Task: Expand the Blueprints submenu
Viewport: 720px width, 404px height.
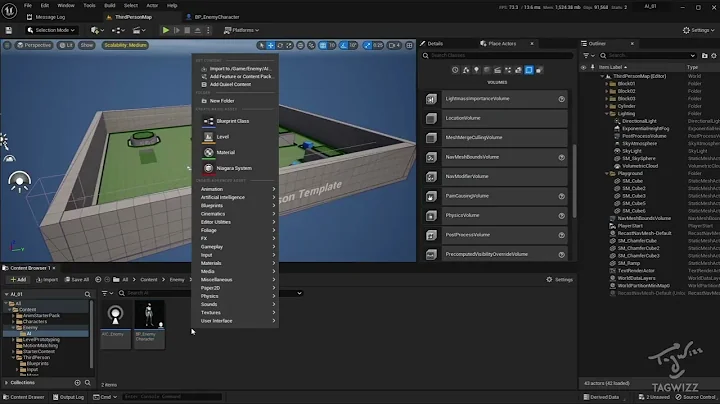Action: click(236, 206)
